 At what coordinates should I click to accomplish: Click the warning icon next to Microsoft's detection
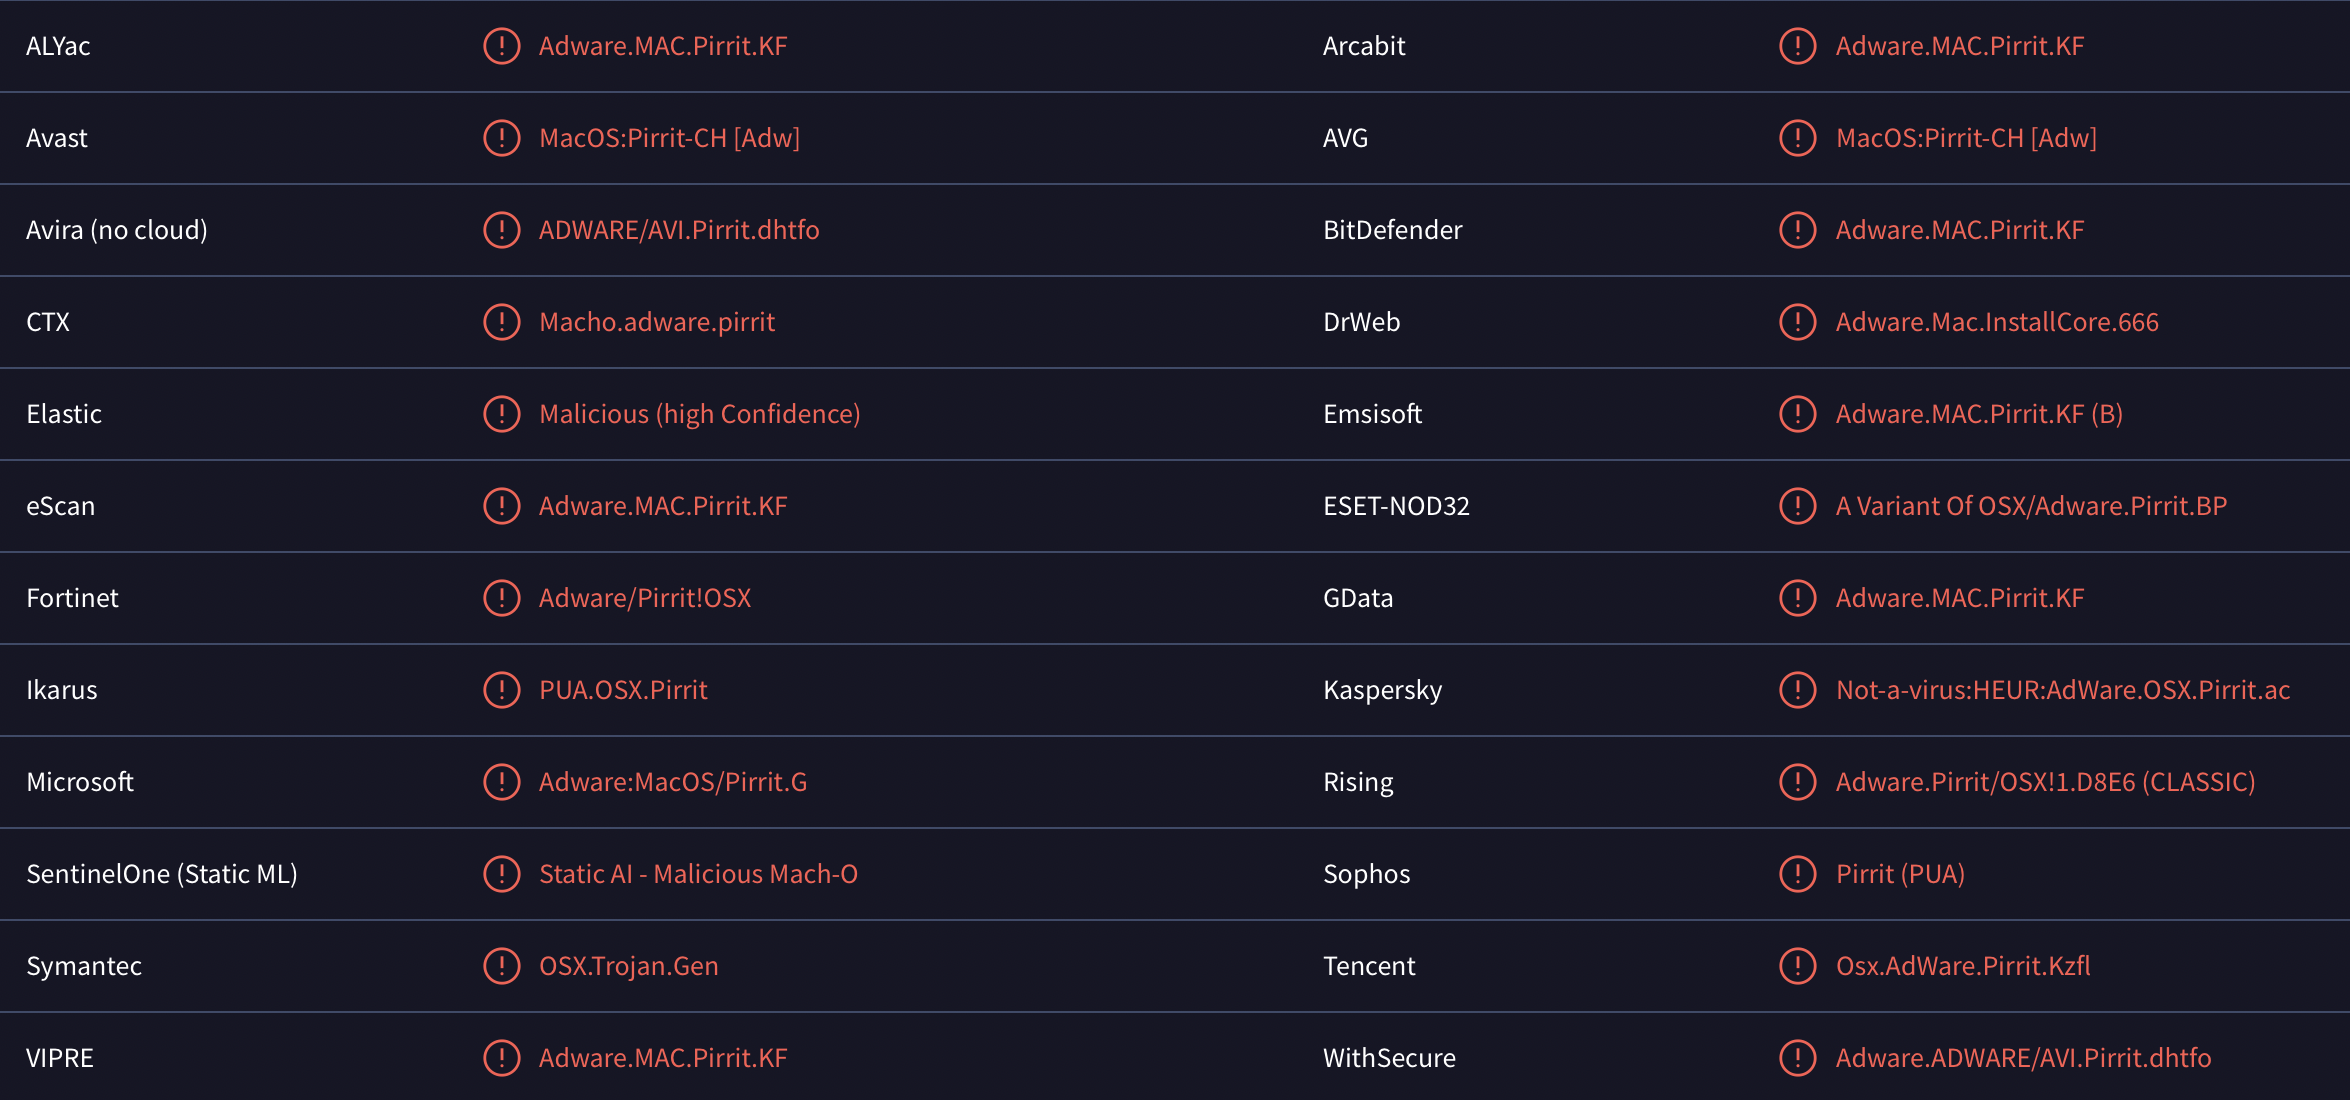[x=501, y=782]
